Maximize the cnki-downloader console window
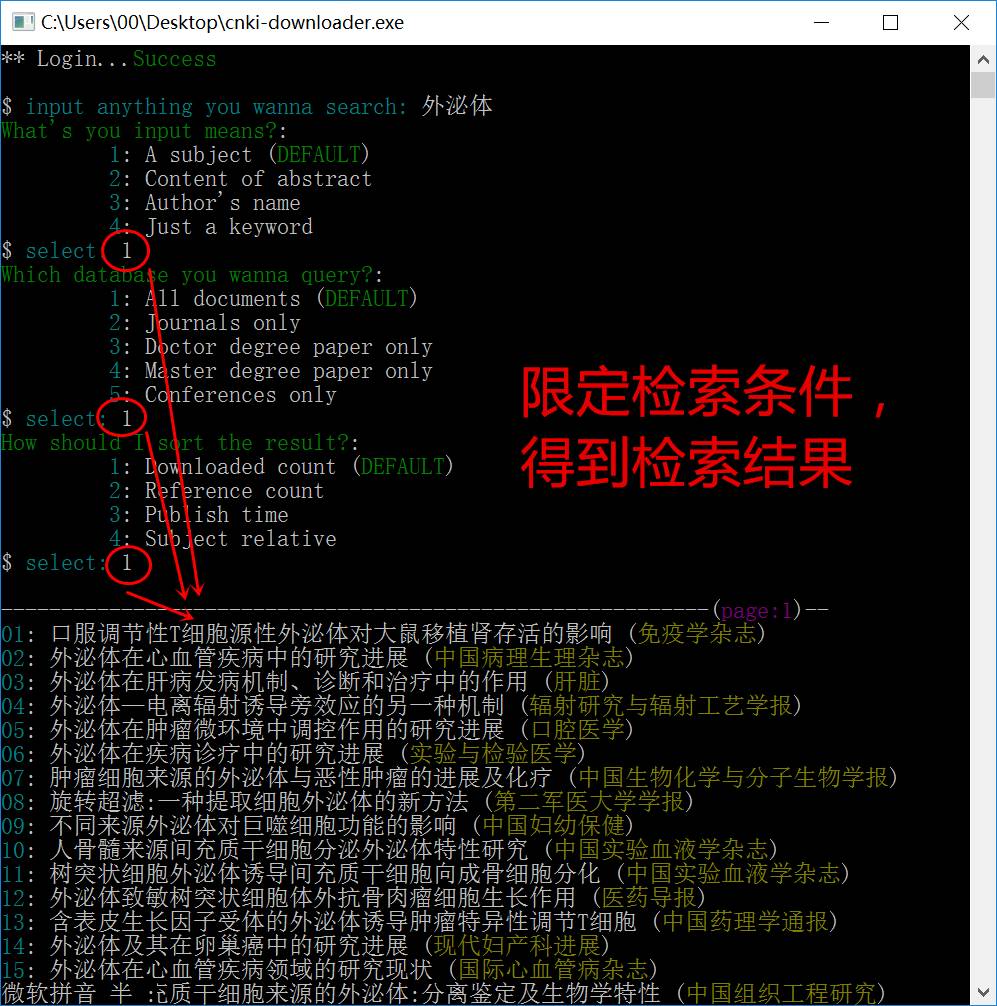The width and height of the screenshot is (997, 1006). tap(890, 22)
